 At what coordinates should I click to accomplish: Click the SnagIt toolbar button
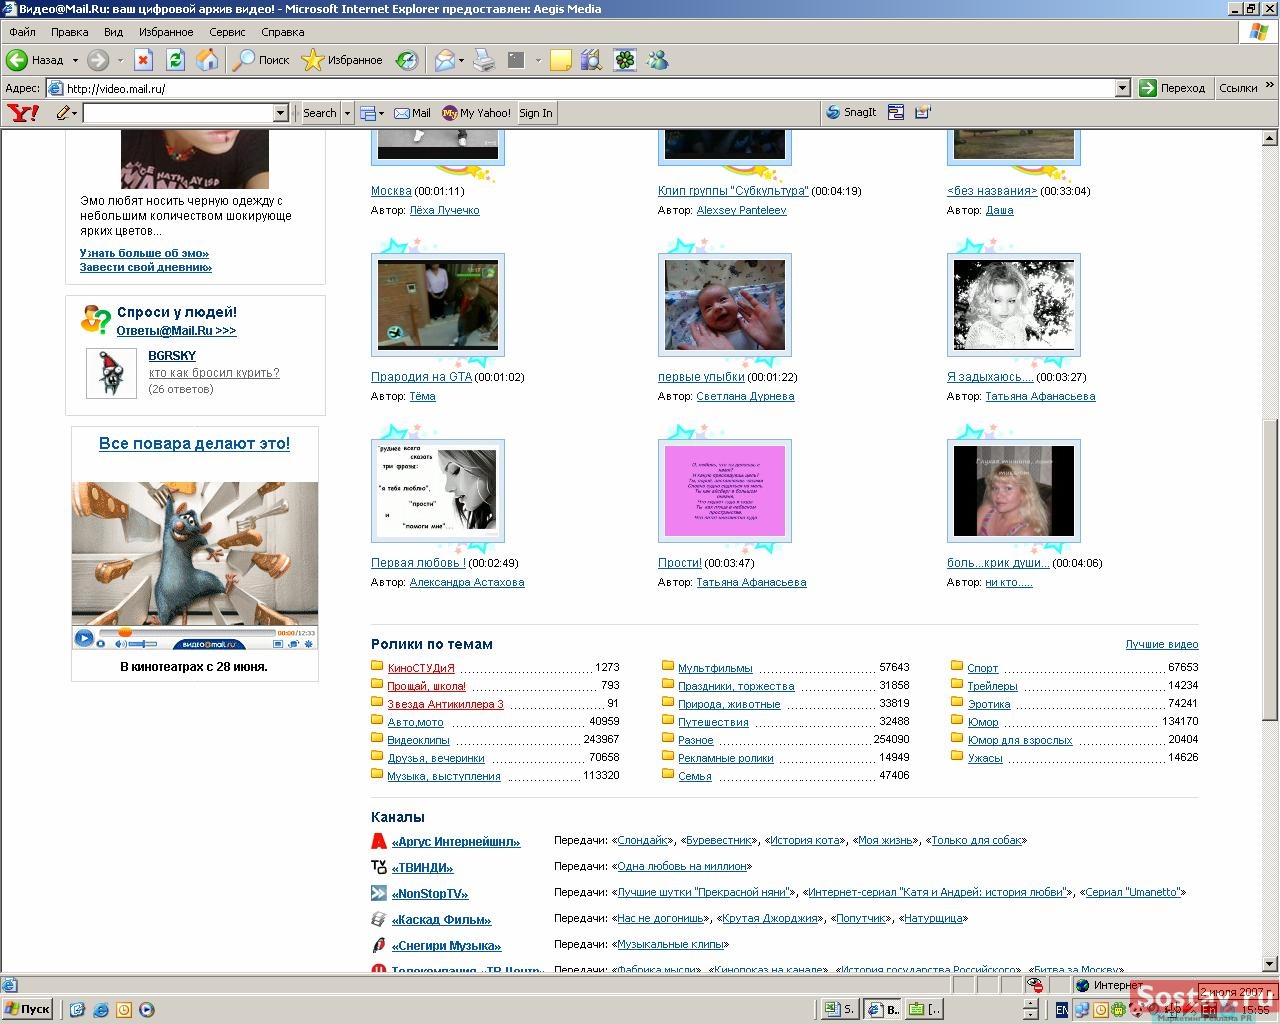[852, 113]
